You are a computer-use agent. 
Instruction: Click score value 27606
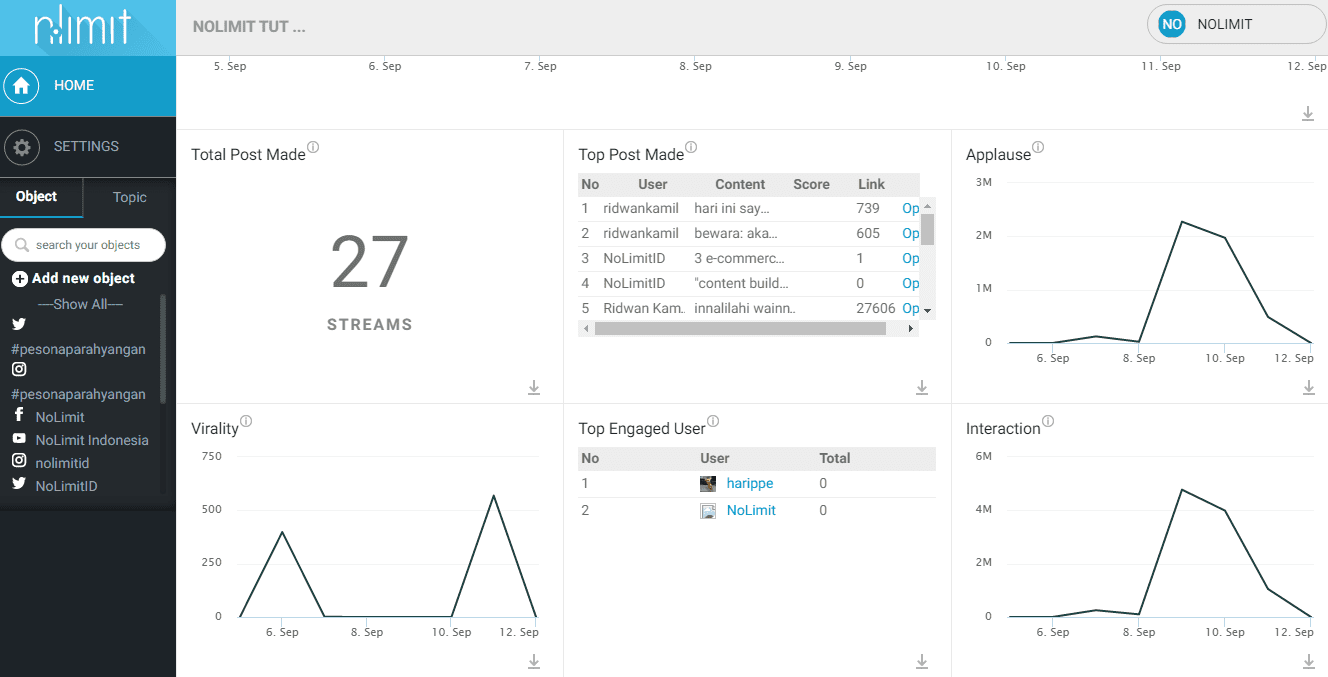point(876,309)
